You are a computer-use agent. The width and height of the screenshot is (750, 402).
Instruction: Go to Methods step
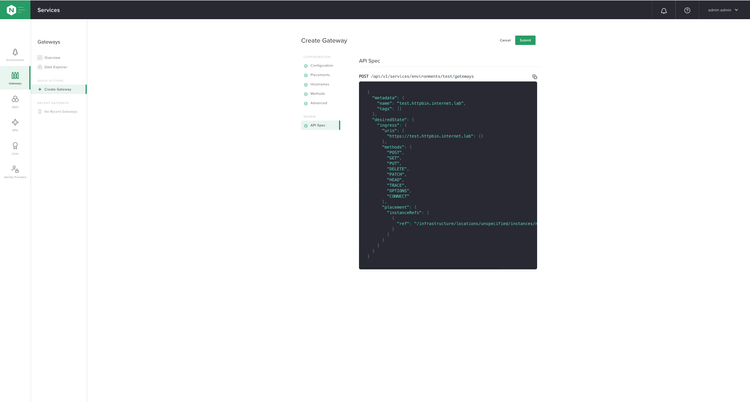314,94
